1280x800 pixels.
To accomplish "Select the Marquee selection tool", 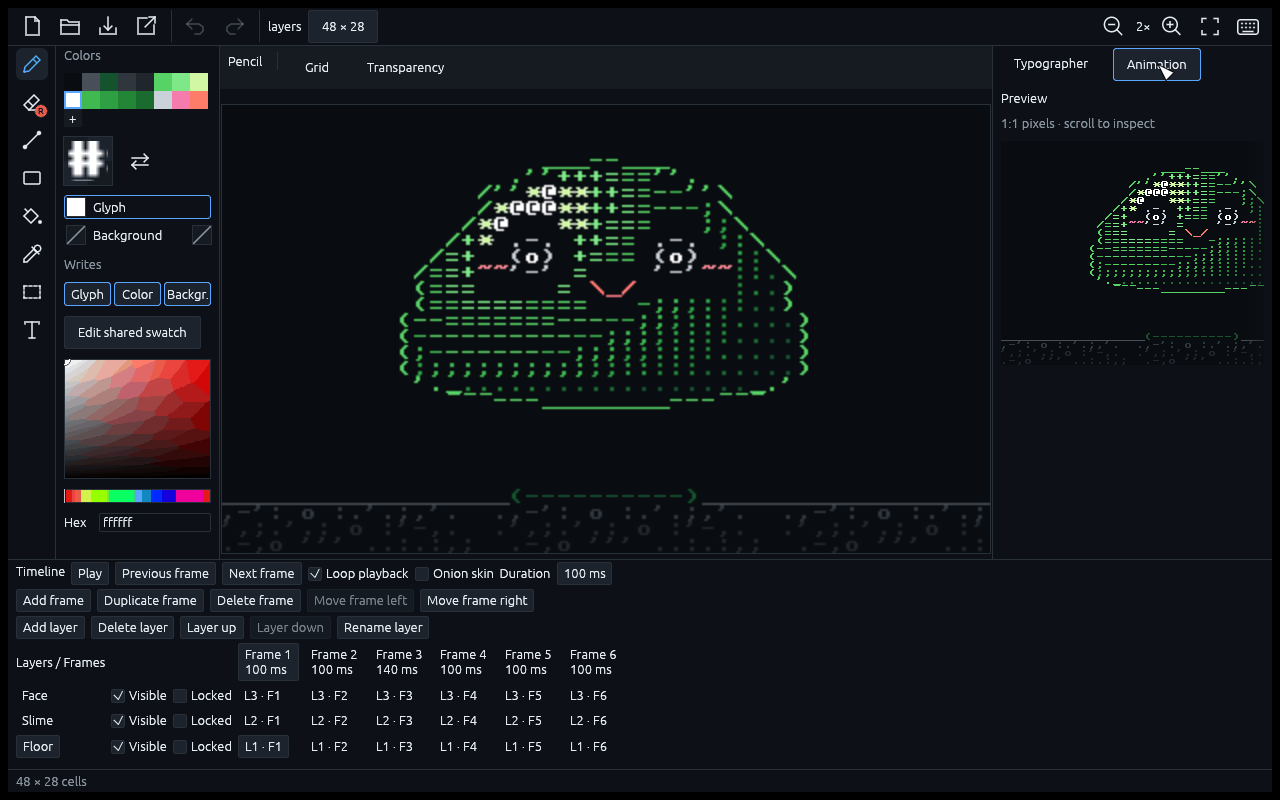I will point(32,292).
